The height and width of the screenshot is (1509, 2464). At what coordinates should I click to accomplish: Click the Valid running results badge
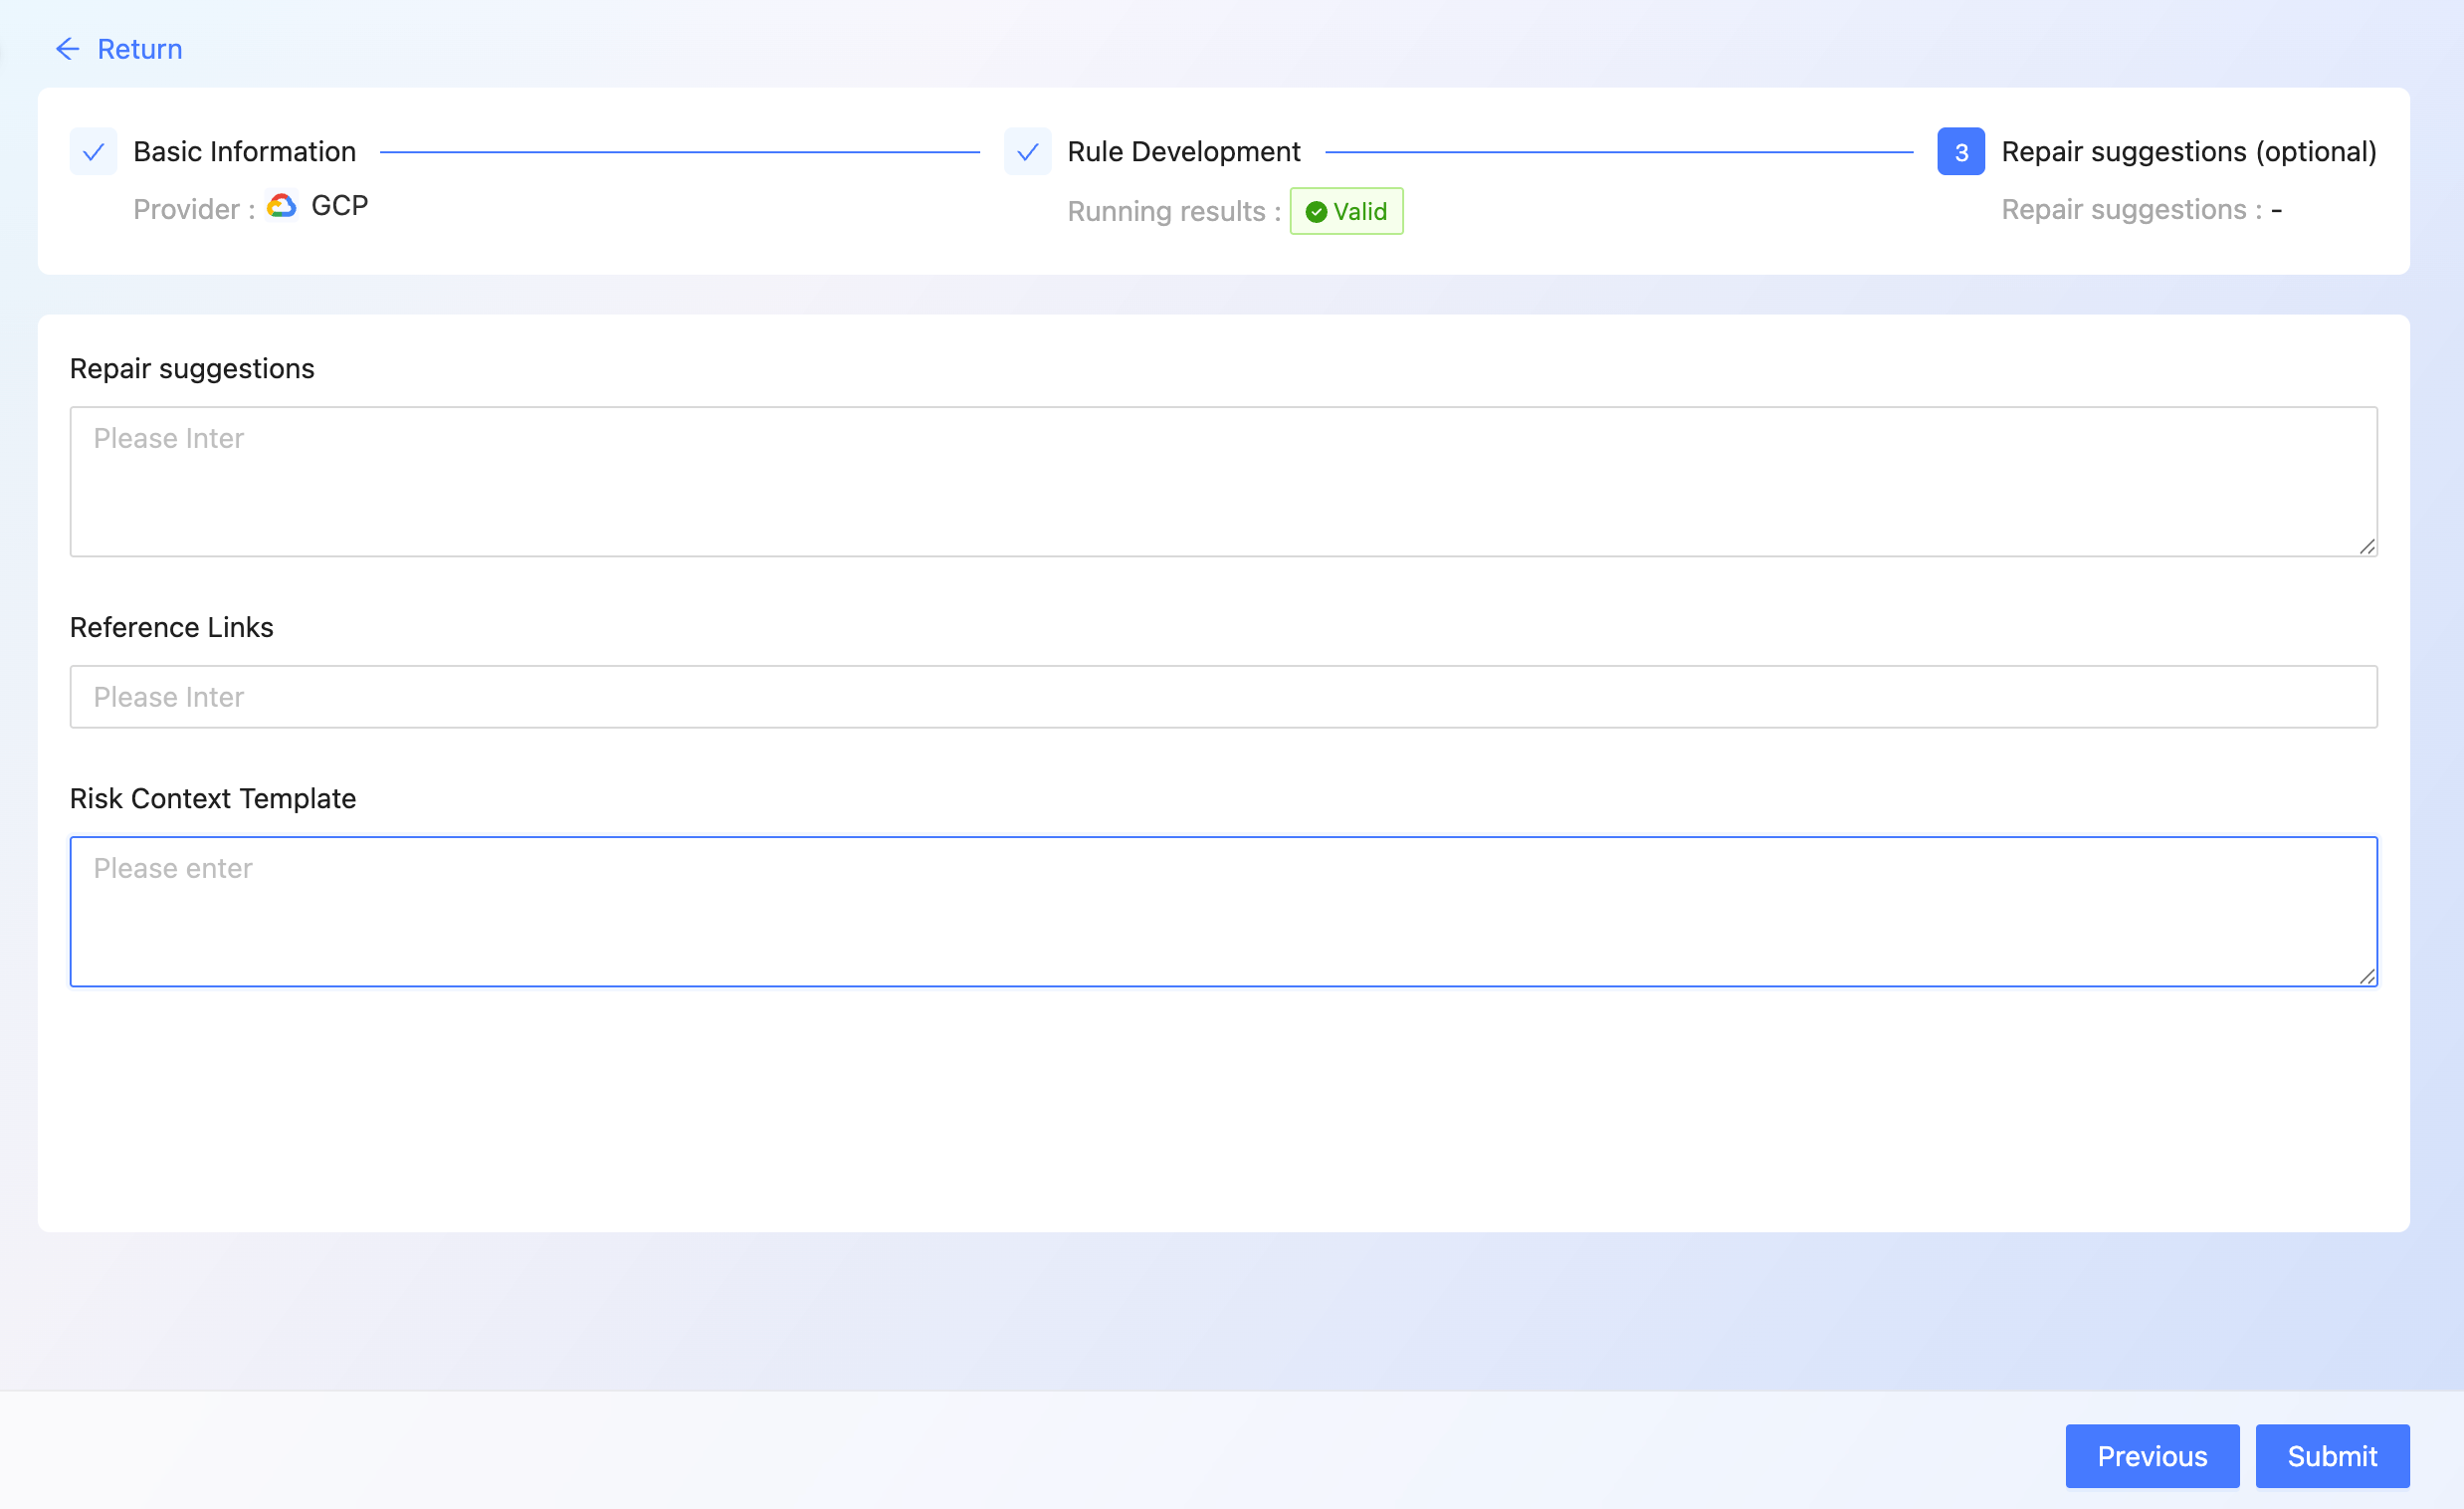tap(1346, 212)
